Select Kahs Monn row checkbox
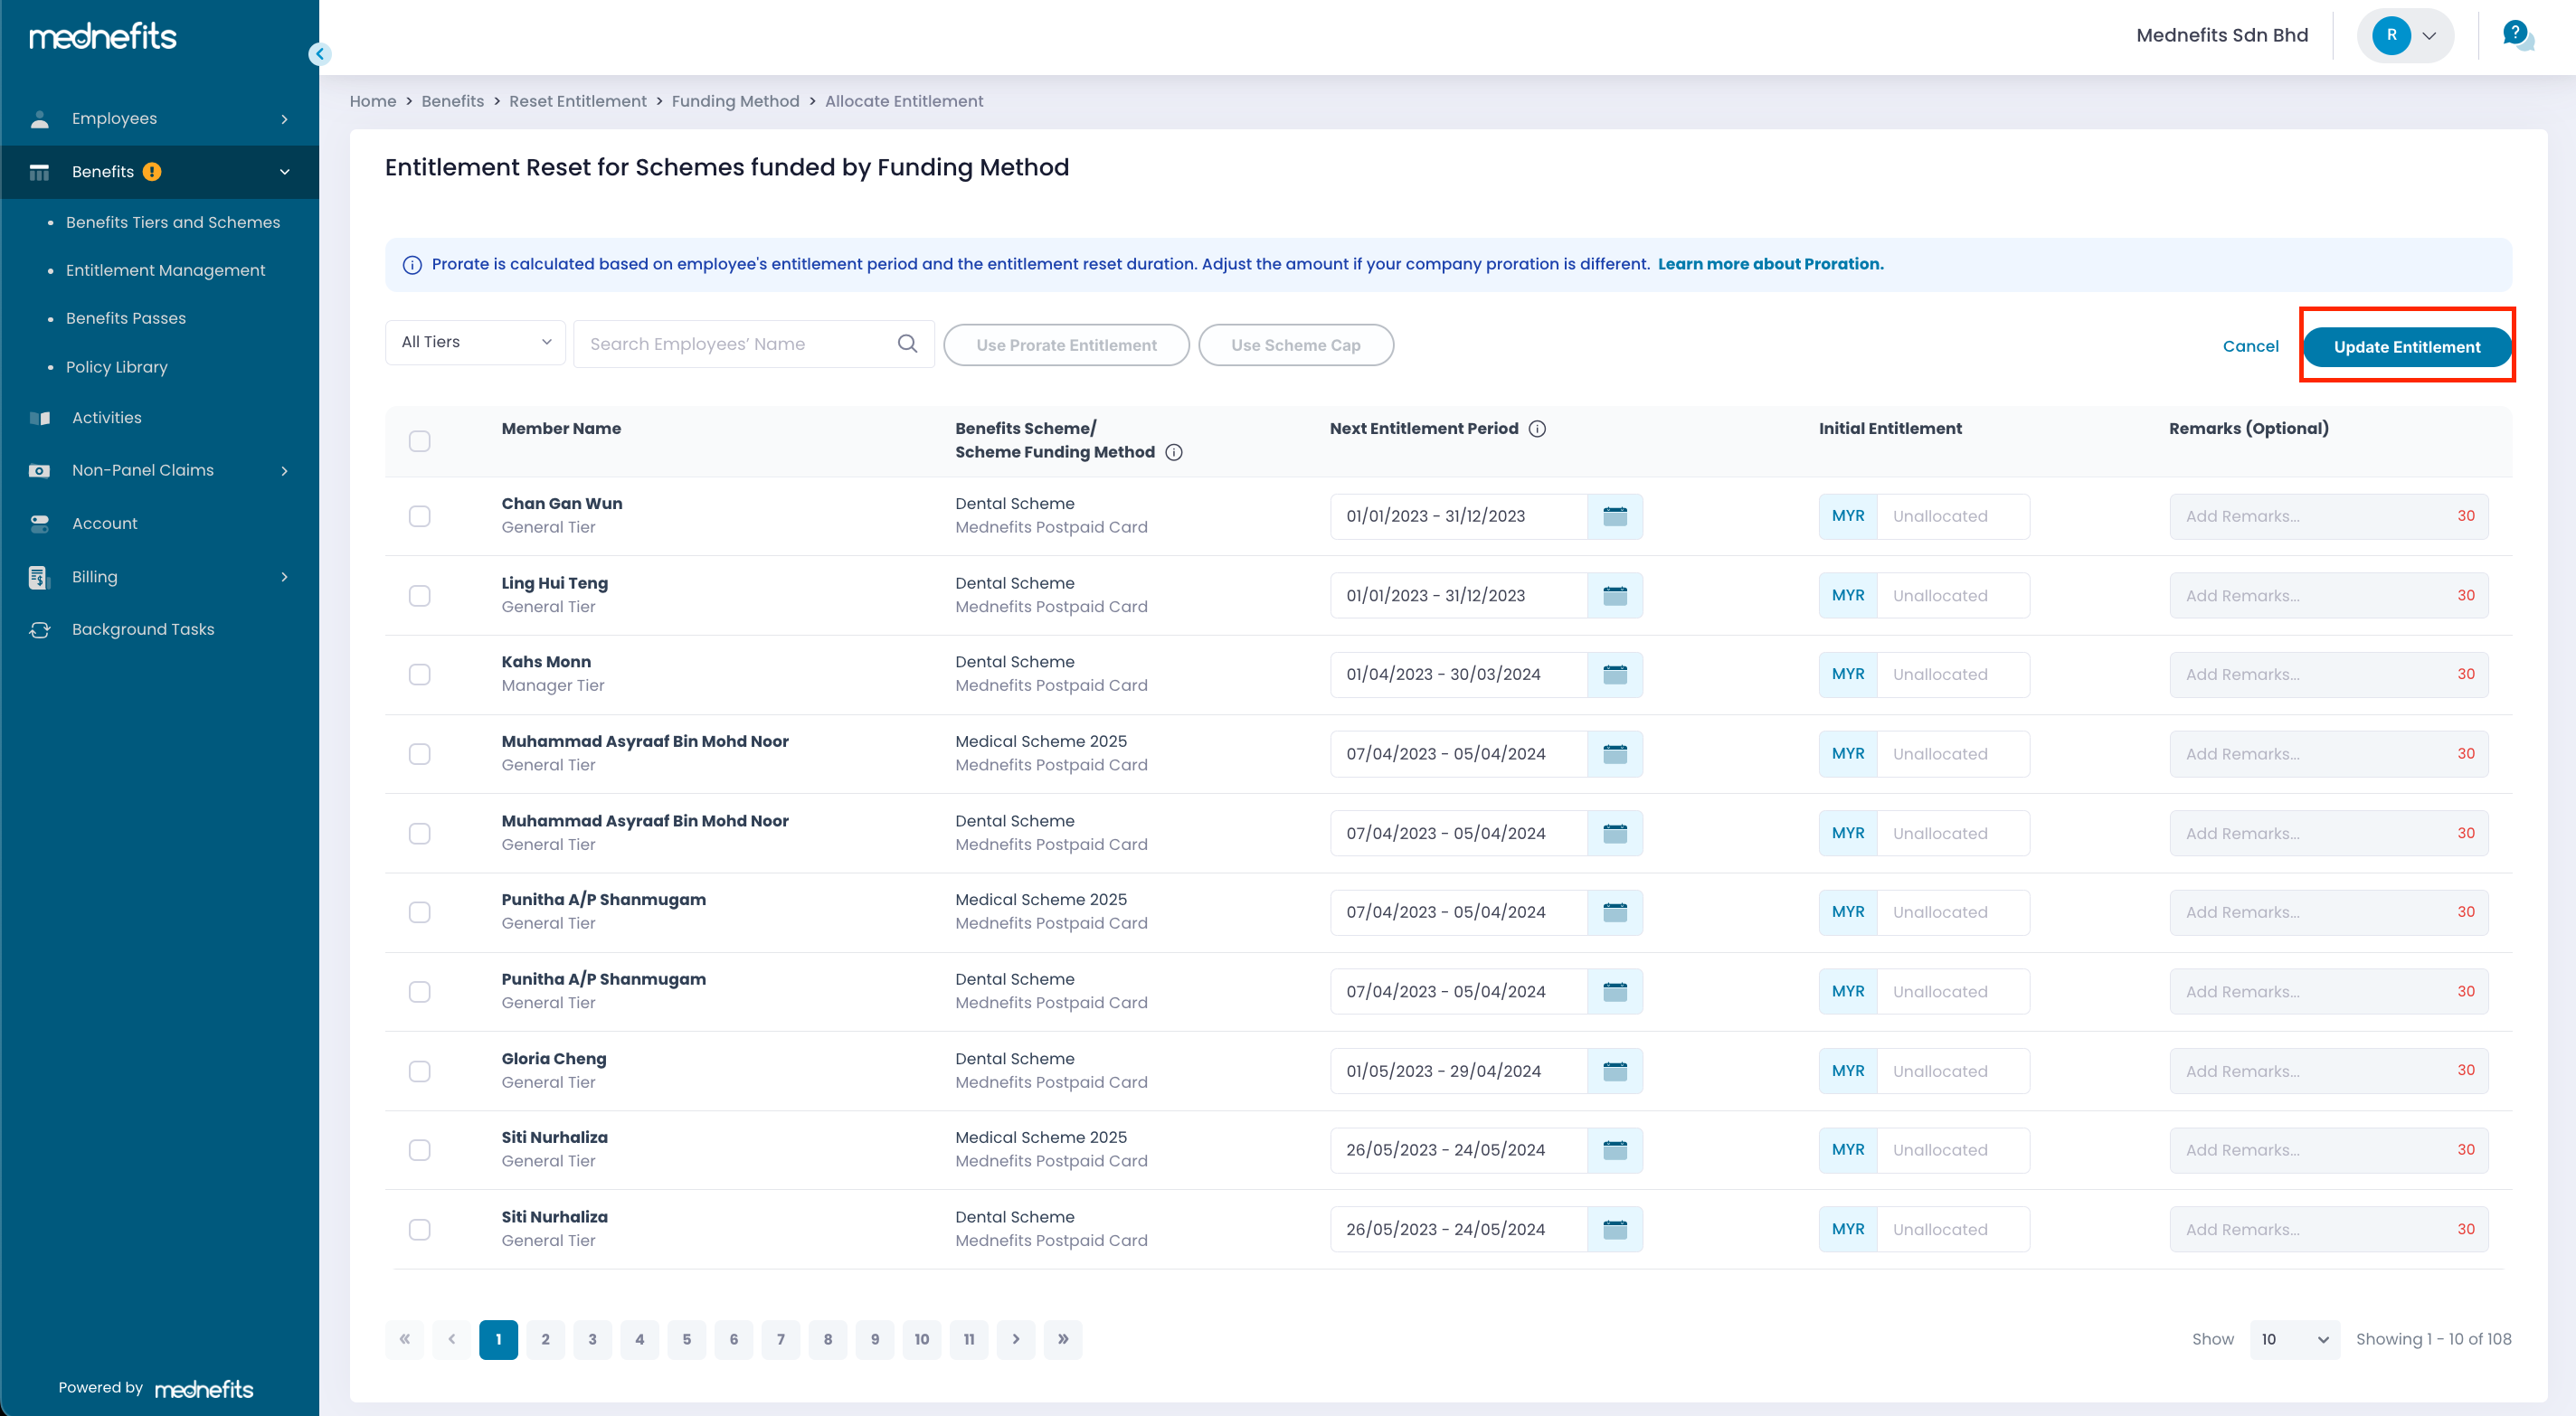2576x1416 pixels. pos(420,675)
